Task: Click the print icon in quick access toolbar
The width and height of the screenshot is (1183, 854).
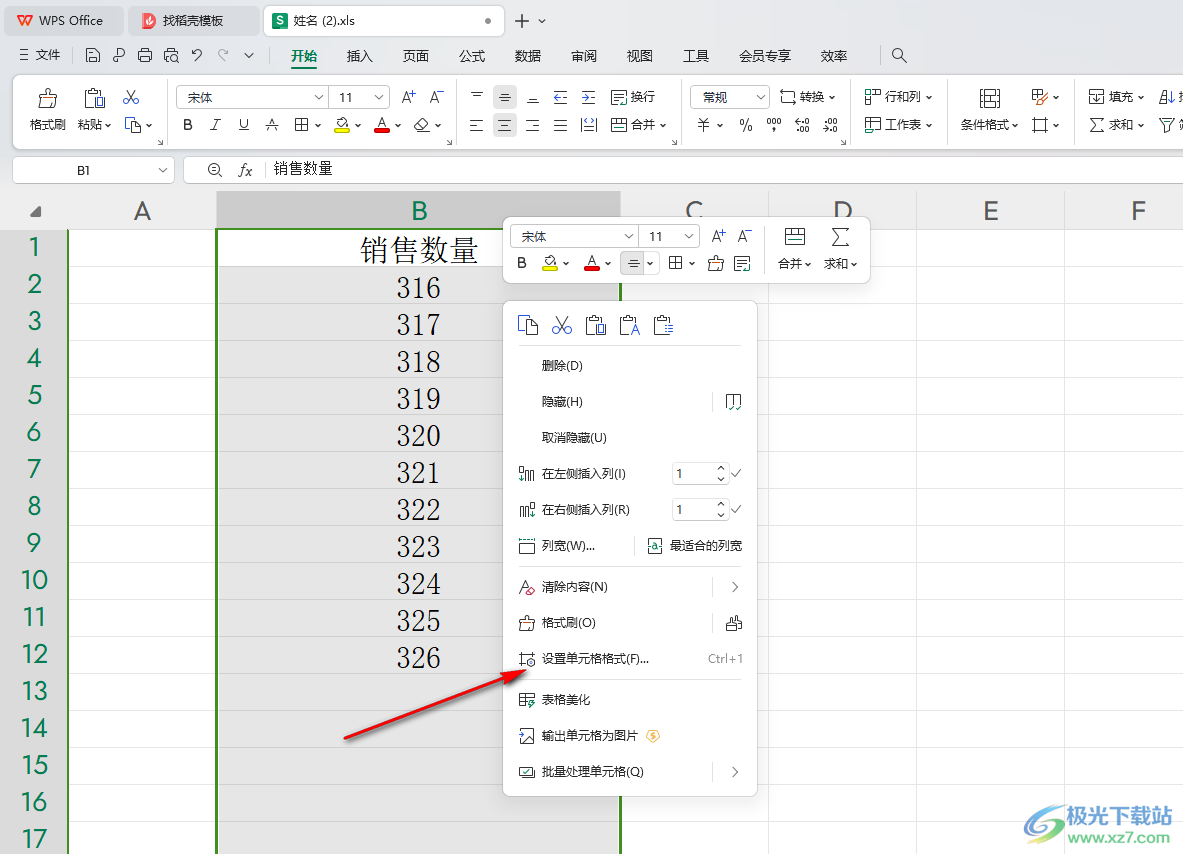Action: click(x=145, y=56)
